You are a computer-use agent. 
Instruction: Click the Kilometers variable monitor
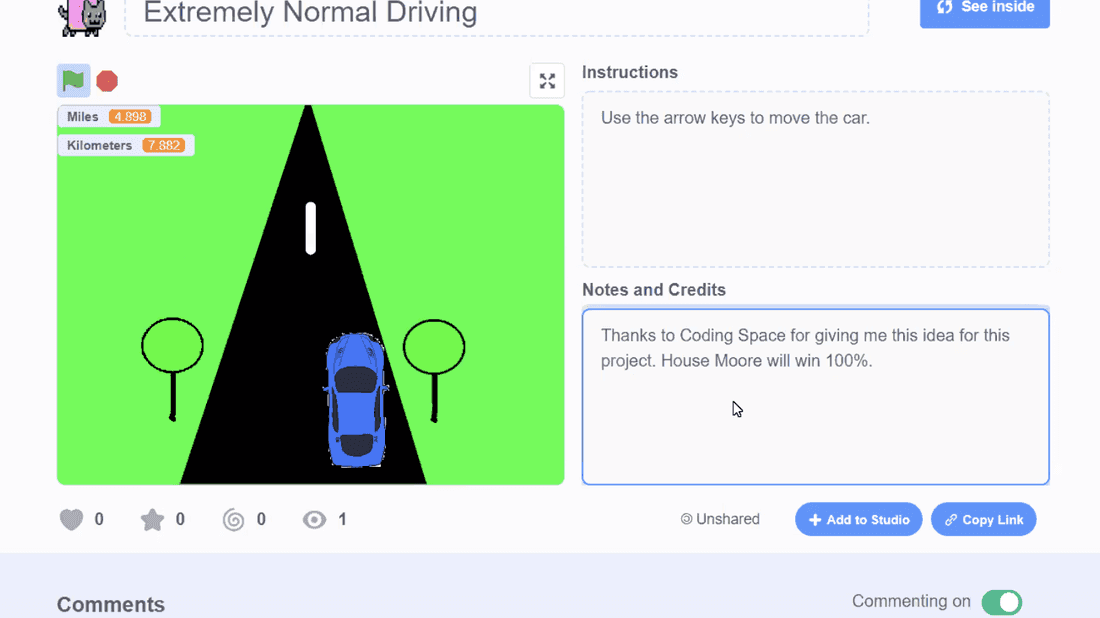126,145
